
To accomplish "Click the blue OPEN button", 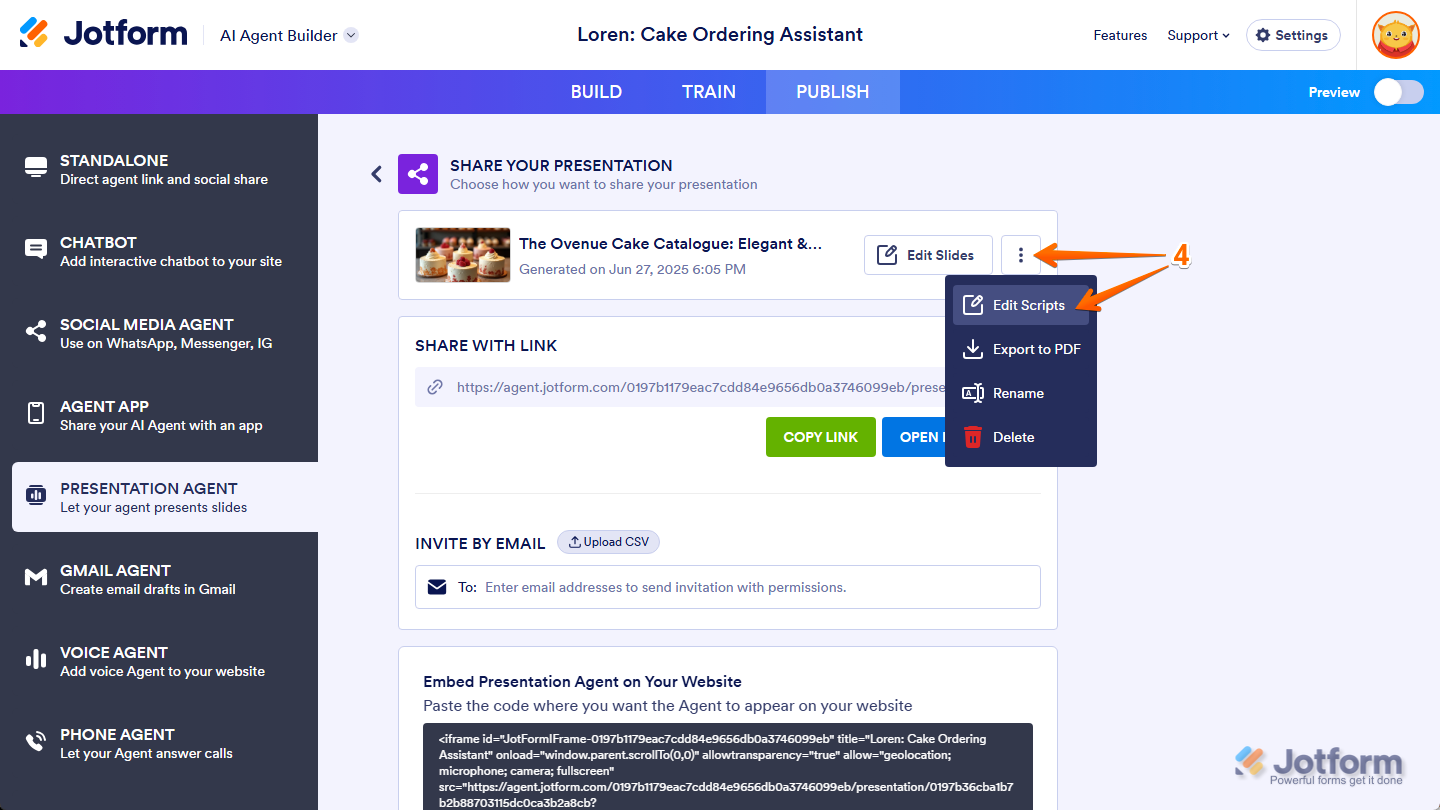I will 913,437.
